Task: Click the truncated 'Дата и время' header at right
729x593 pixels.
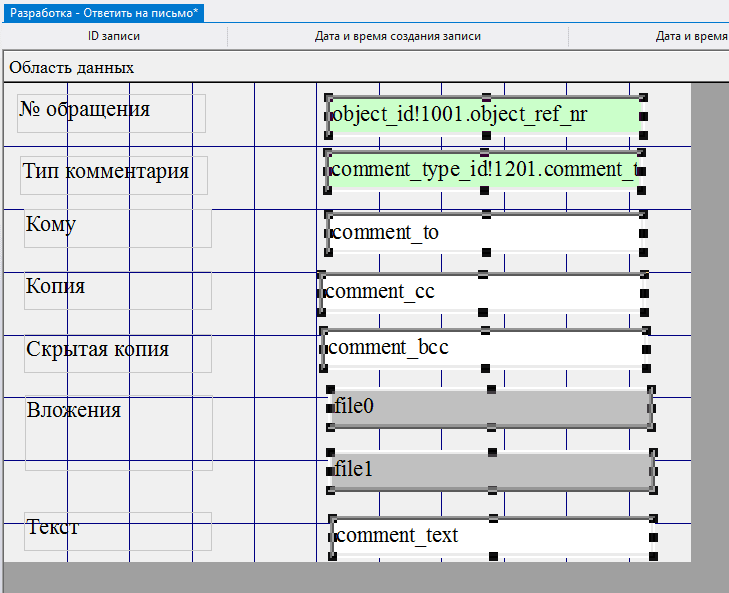Action: 690,36
